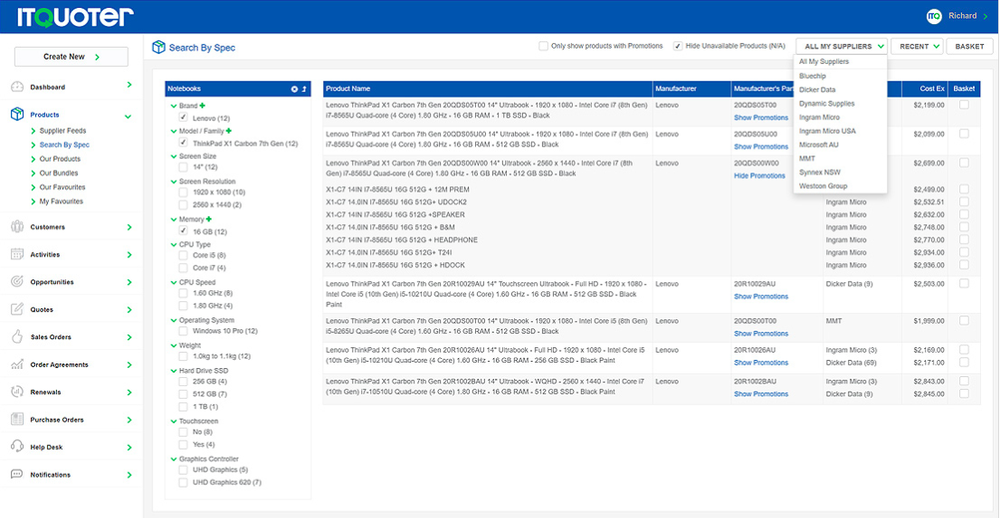
Task: Collapse the CPU Type filter group
Action: point(173,244)
